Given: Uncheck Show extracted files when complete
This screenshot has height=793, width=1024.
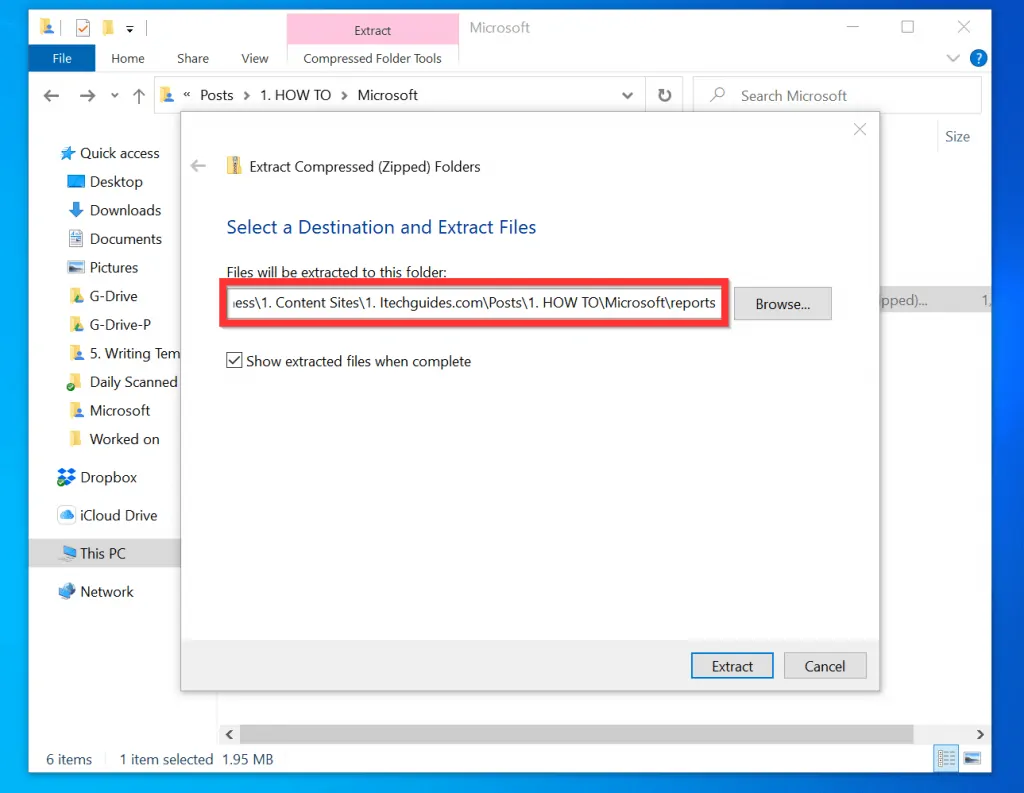Looking at the screenshot, I should click(234, 360).
